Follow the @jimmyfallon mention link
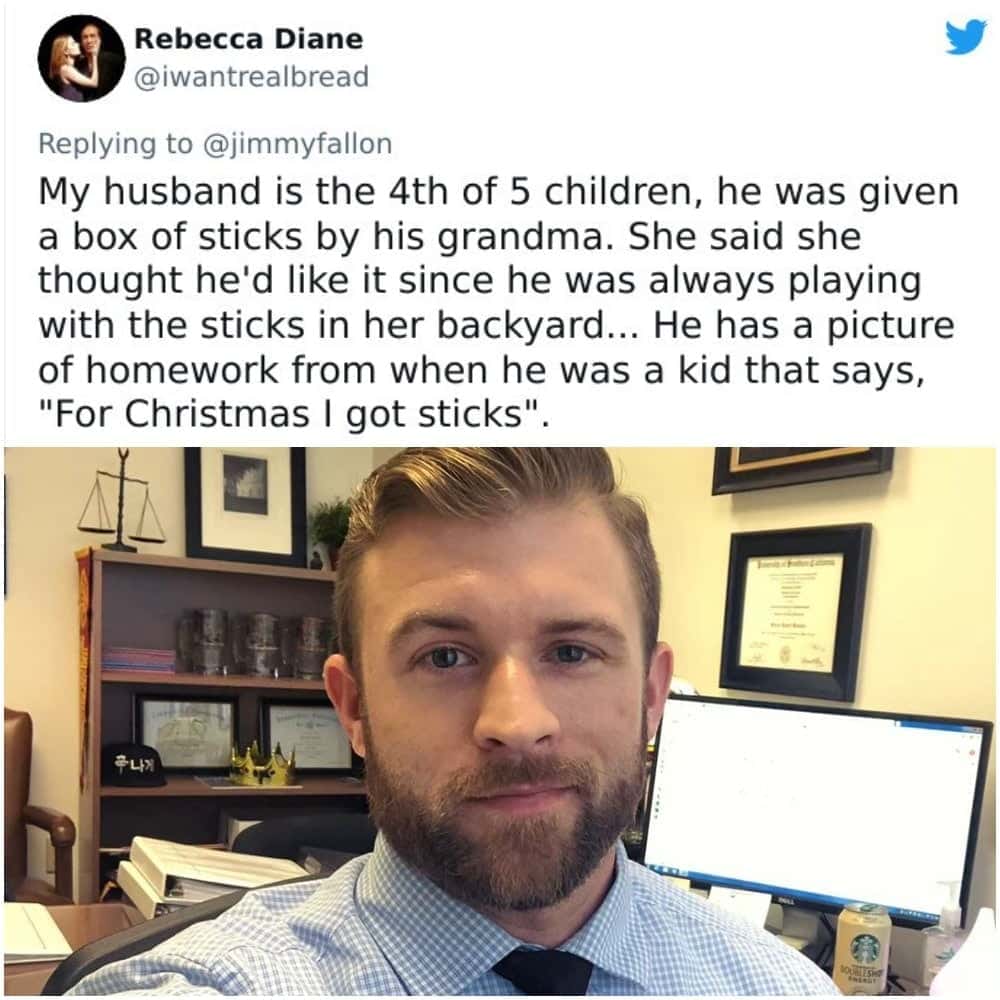 [x=297, y=143]
